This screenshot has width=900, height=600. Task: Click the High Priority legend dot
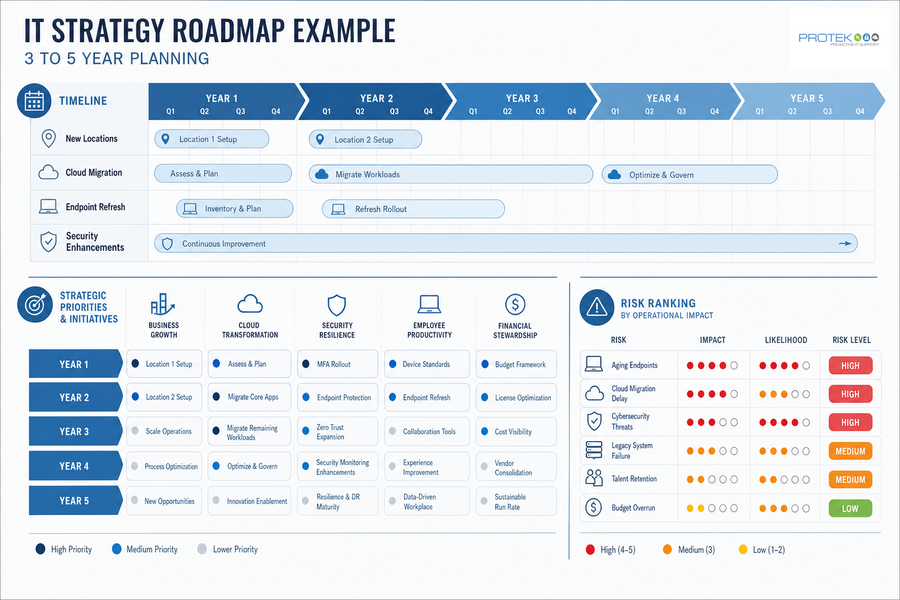[x=40, y=549]
